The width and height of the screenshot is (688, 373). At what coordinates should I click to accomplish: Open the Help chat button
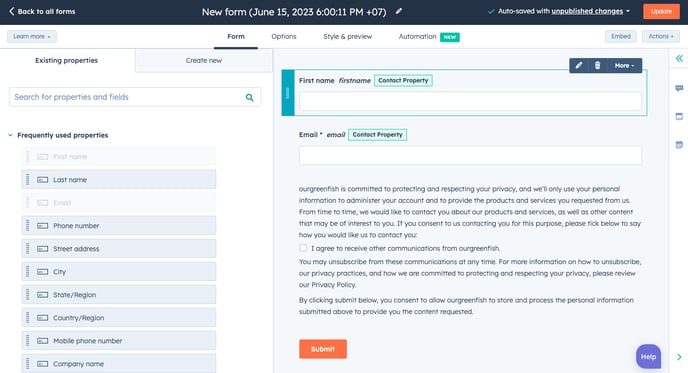point(649,357)
